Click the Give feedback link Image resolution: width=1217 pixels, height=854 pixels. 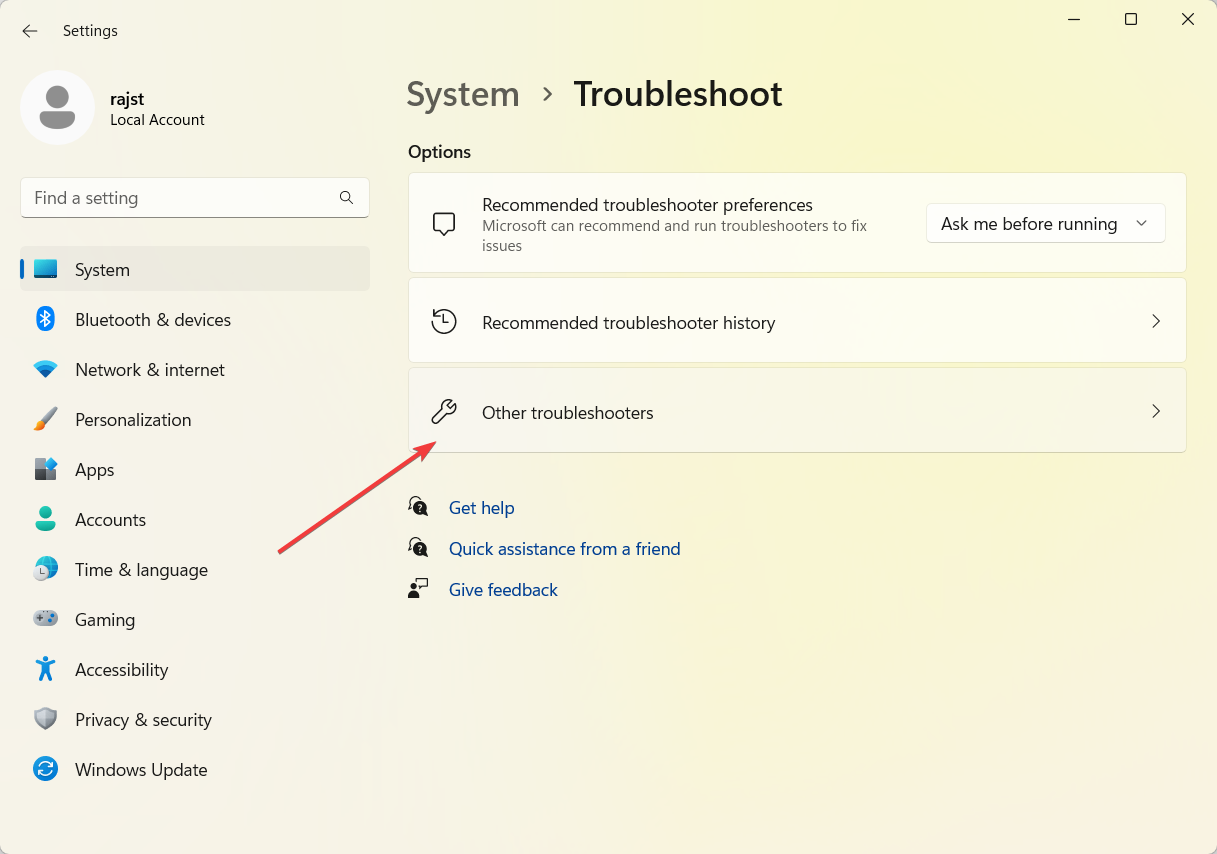(503, 590)
